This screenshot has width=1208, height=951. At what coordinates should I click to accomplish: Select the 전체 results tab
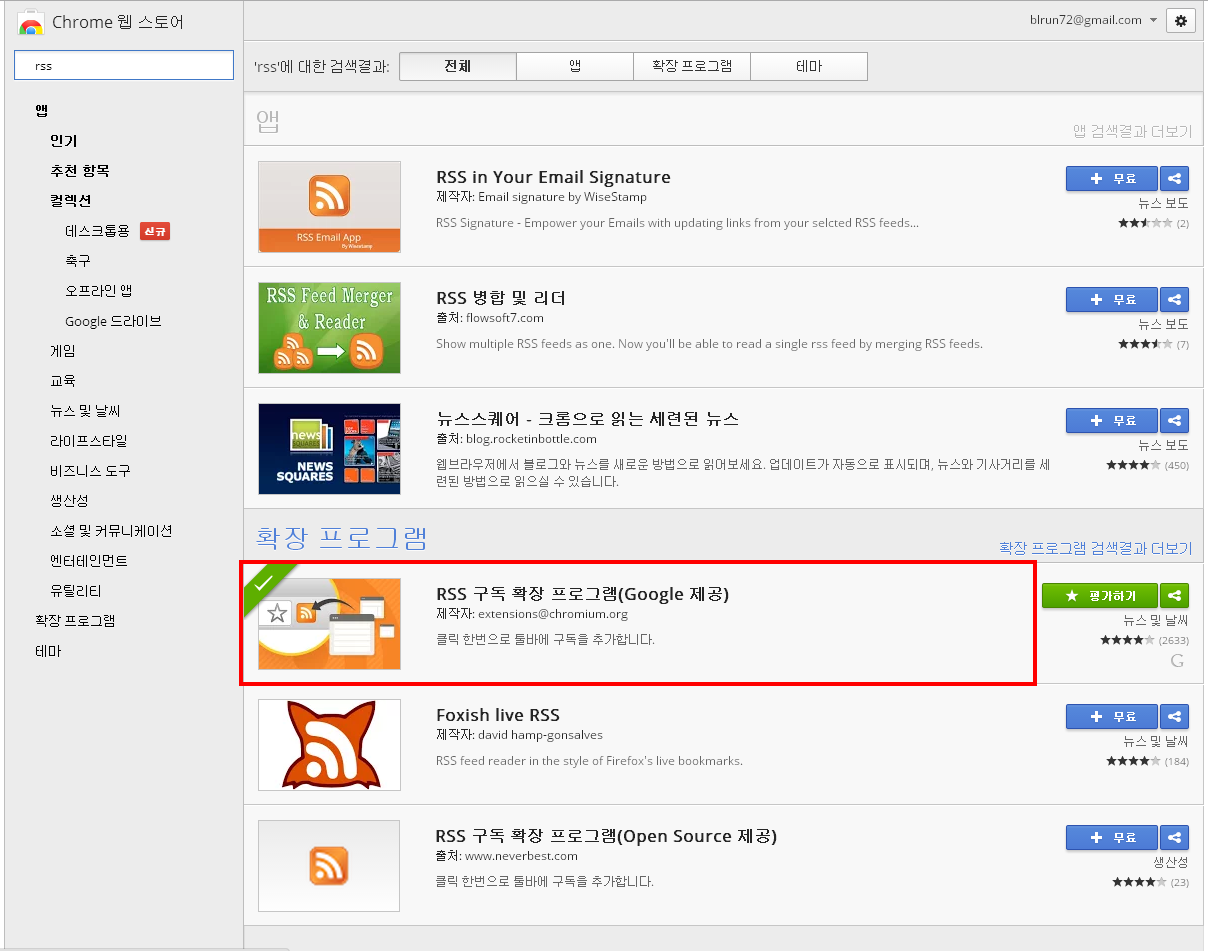[x=458, y=66]
